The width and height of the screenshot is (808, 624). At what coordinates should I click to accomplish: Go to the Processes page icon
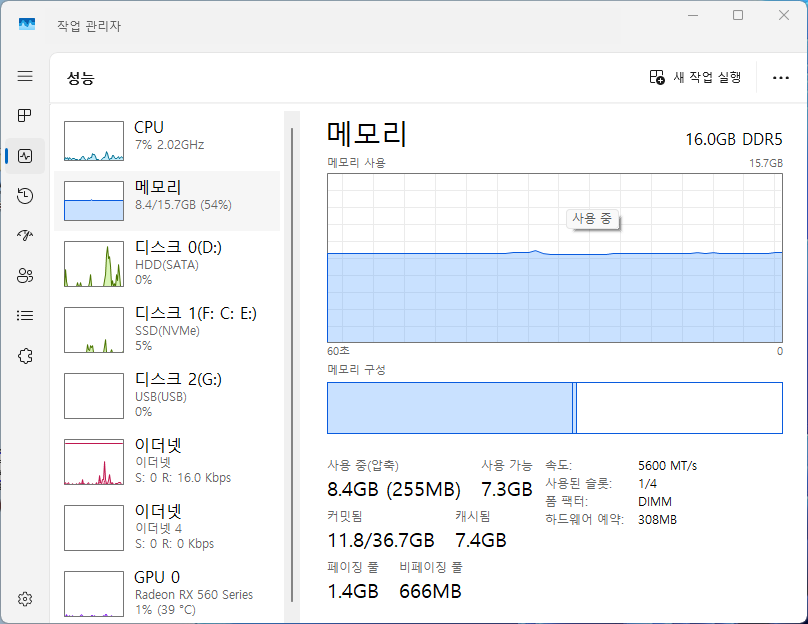25,115
